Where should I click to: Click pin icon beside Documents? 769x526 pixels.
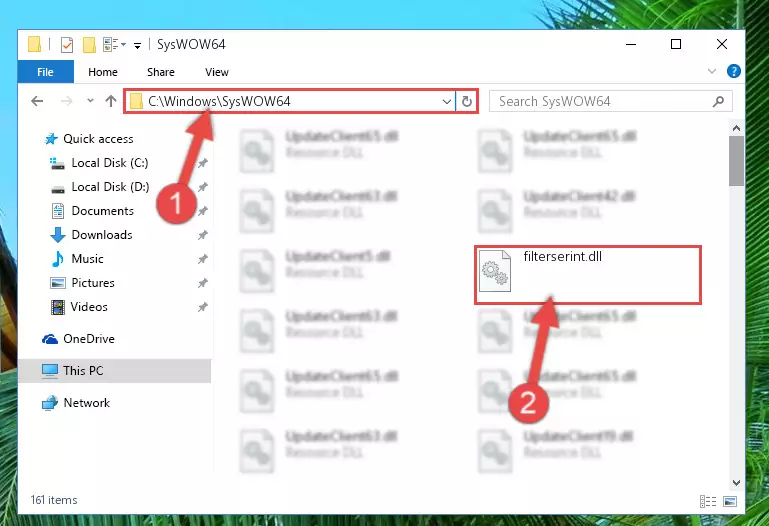click(x=203, y=211)
